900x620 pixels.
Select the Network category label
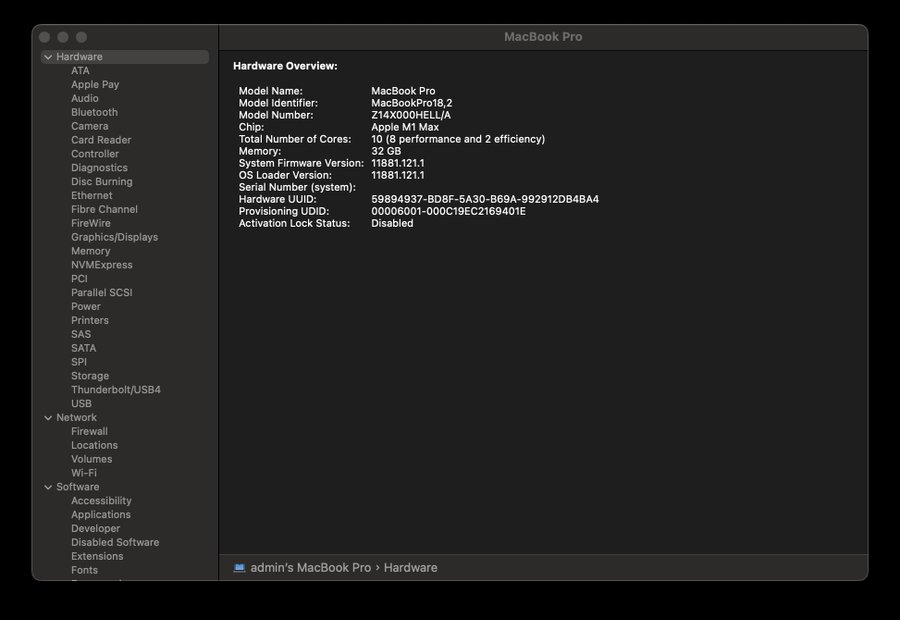point(76,418)
